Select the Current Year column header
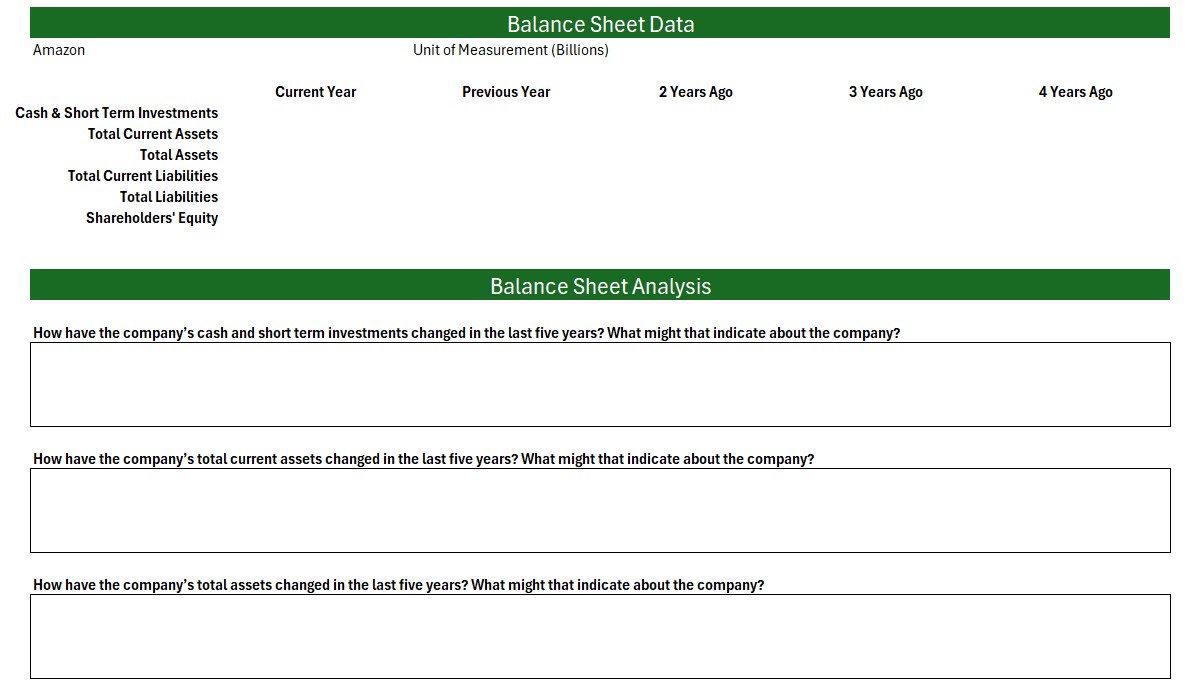 315,91
